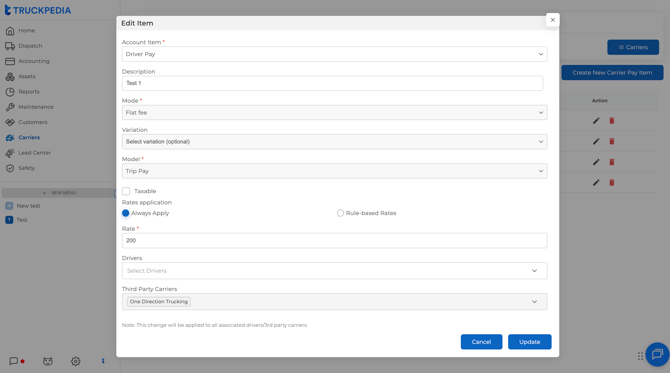670x373 pixels.
Task: Click the Test menu icon
Action: pos(9,220)
